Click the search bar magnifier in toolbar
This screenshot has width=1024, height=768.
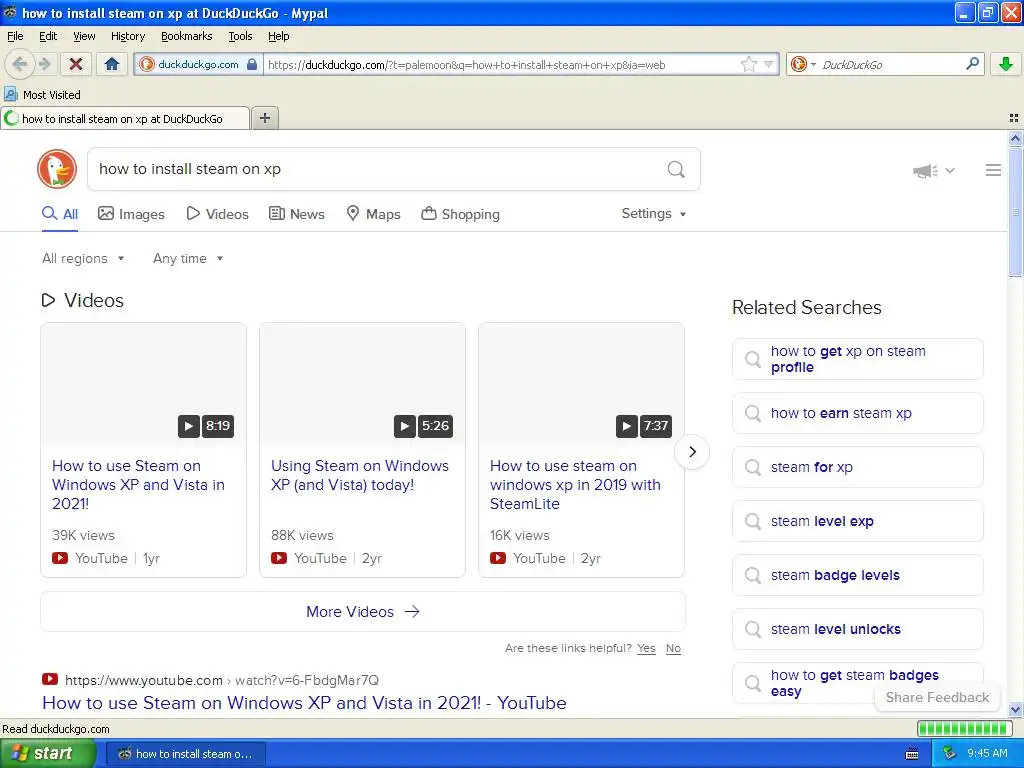coord(972,64)
